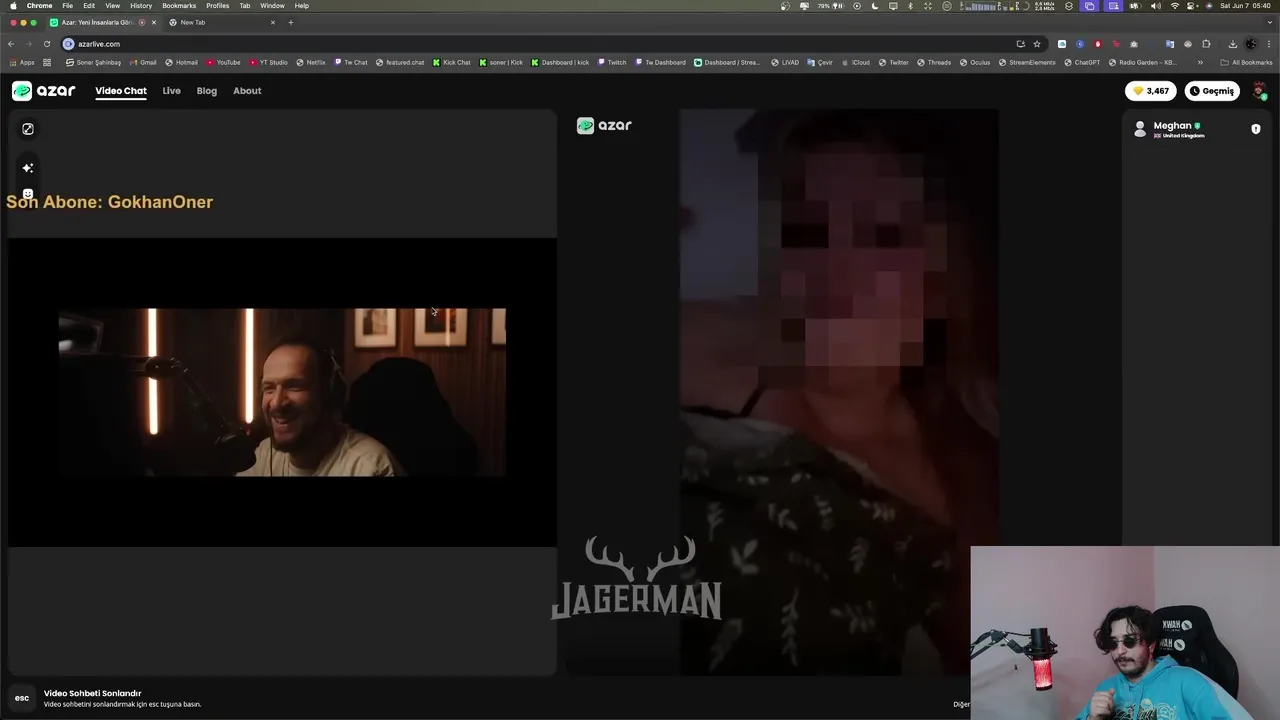Open the About page
The width and height of the screenshot is (1280, 720).
point(247,91)
